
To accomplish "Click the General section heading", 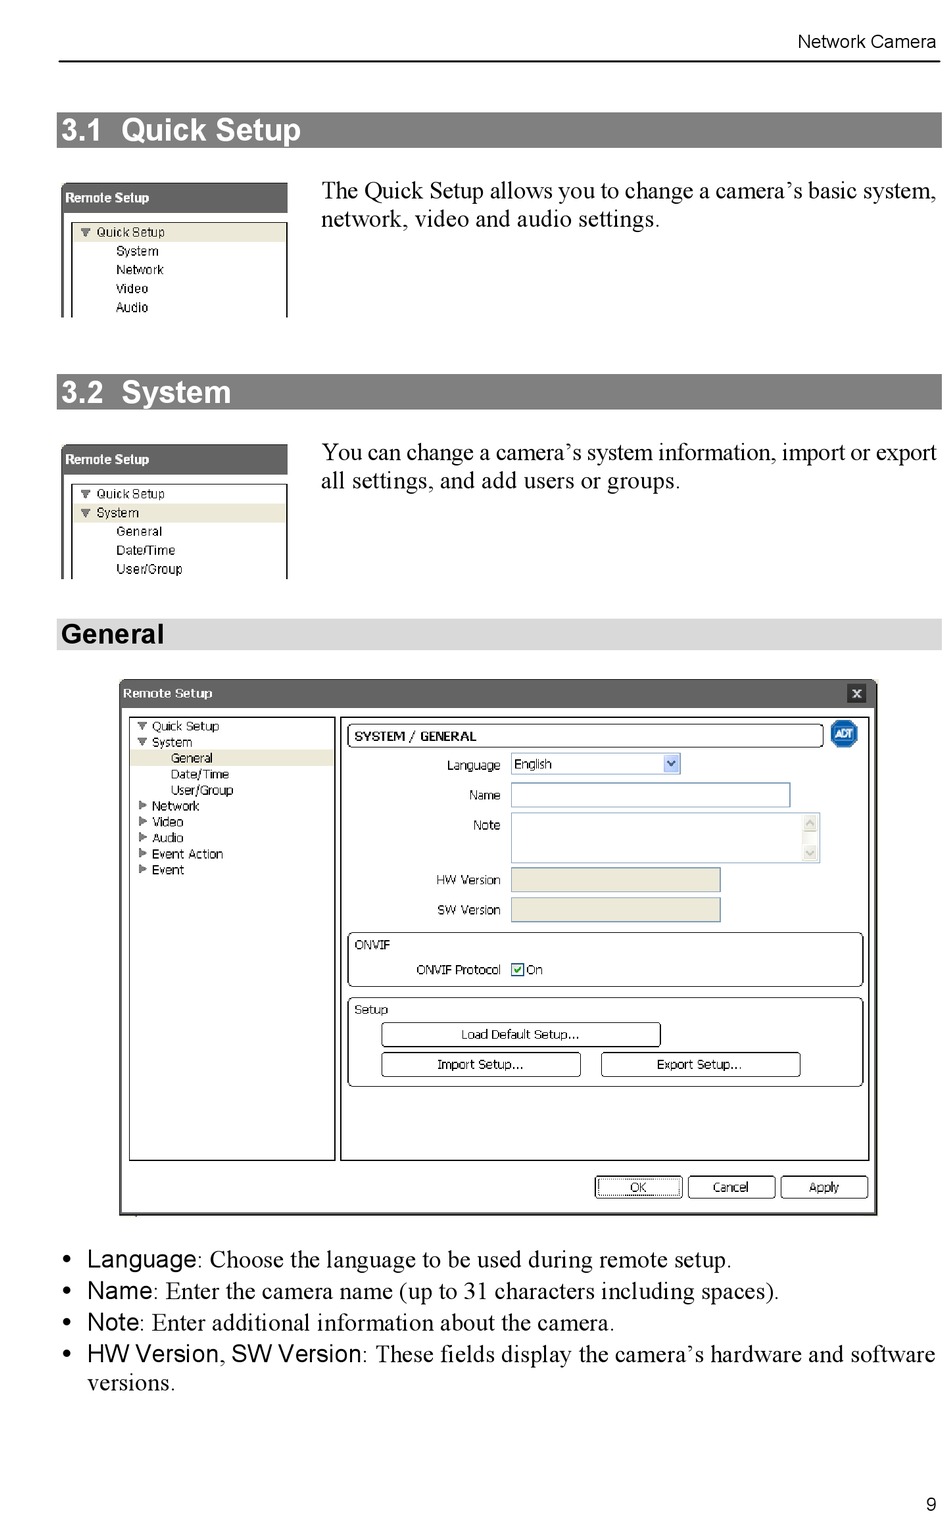I will click(113, 634).
